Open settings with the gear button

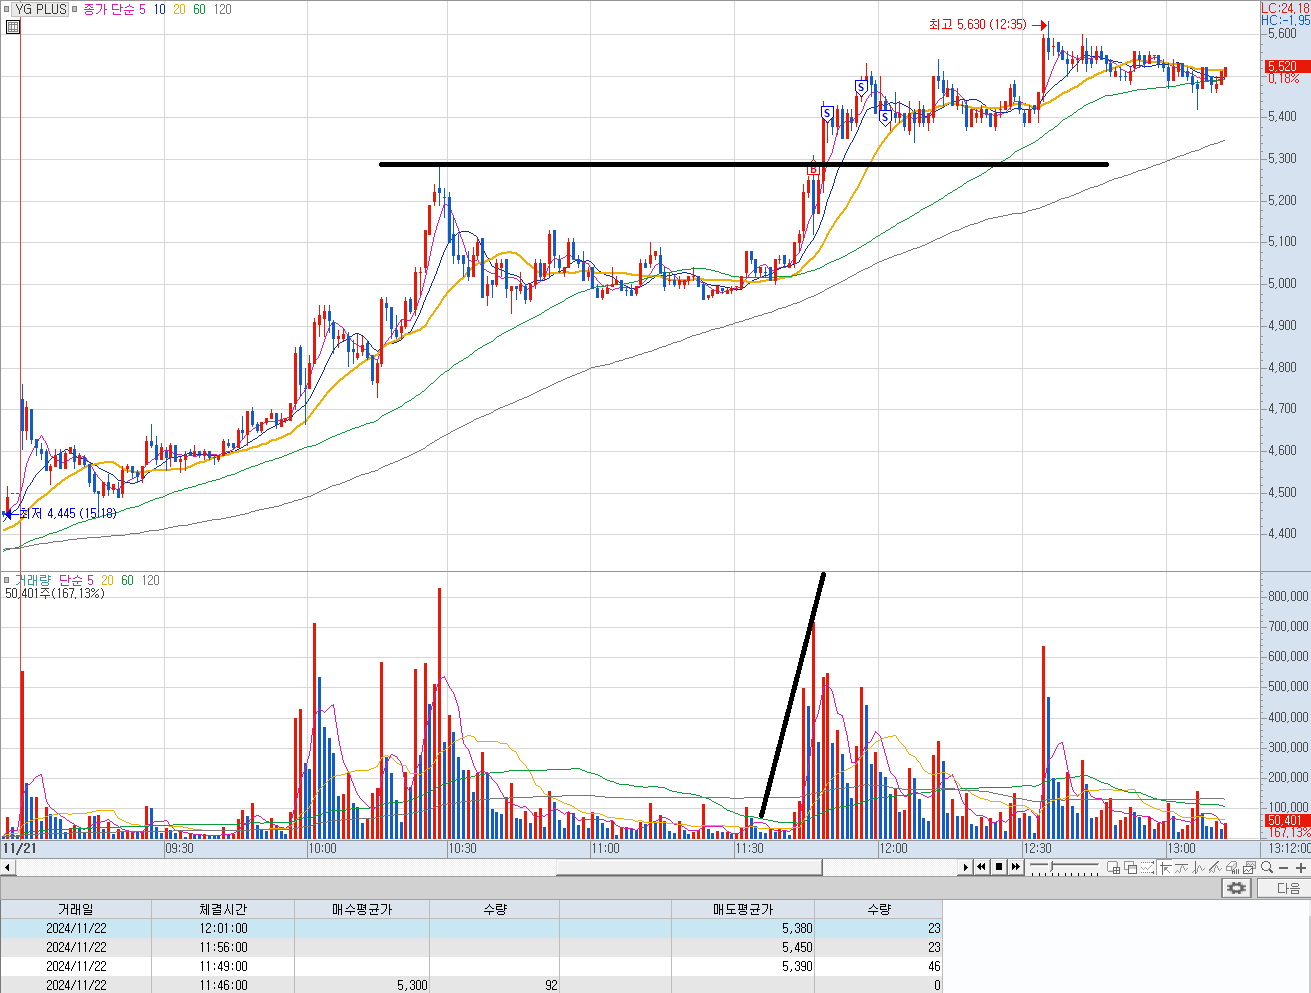click(1237, 888)
